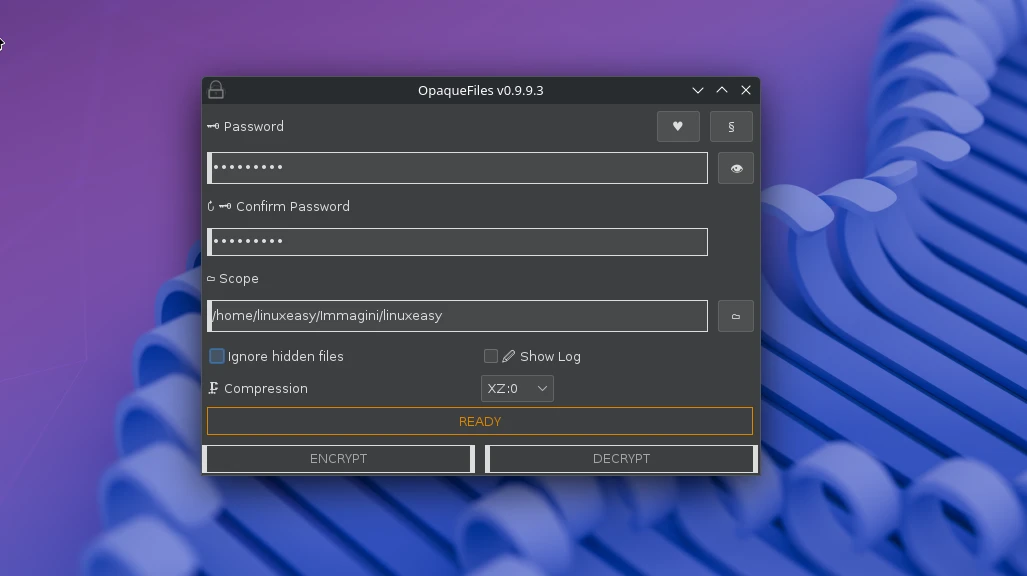This screenshot has width=1027, height=576.
Task: Open the XZ:0 compression dropdown
Action: (516, 388)
